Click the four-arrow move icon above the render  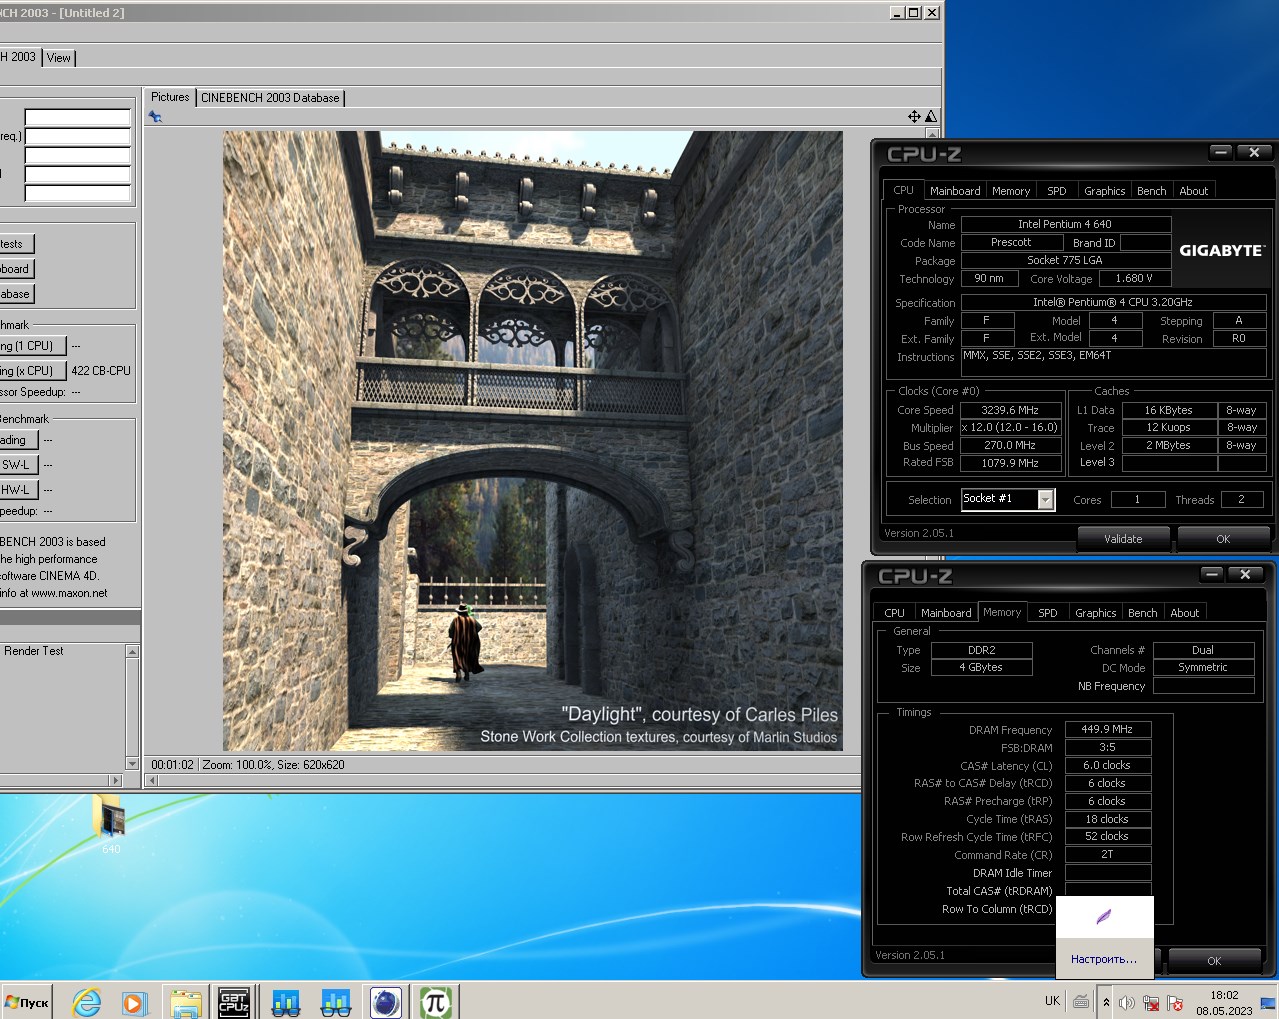tap(914, 116)
